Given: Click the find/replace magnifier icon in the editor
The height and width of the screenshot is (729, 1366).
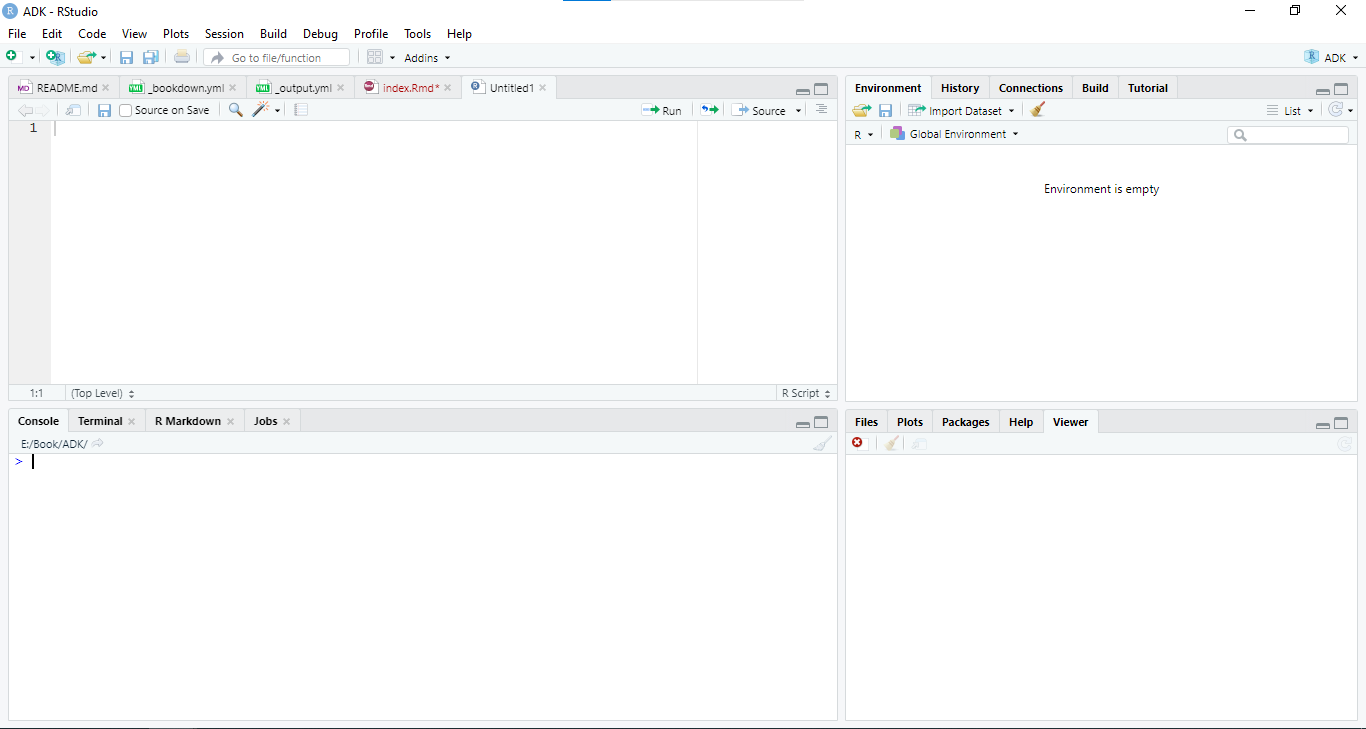Looking at the screenshot, I should [x=236, y=110].
